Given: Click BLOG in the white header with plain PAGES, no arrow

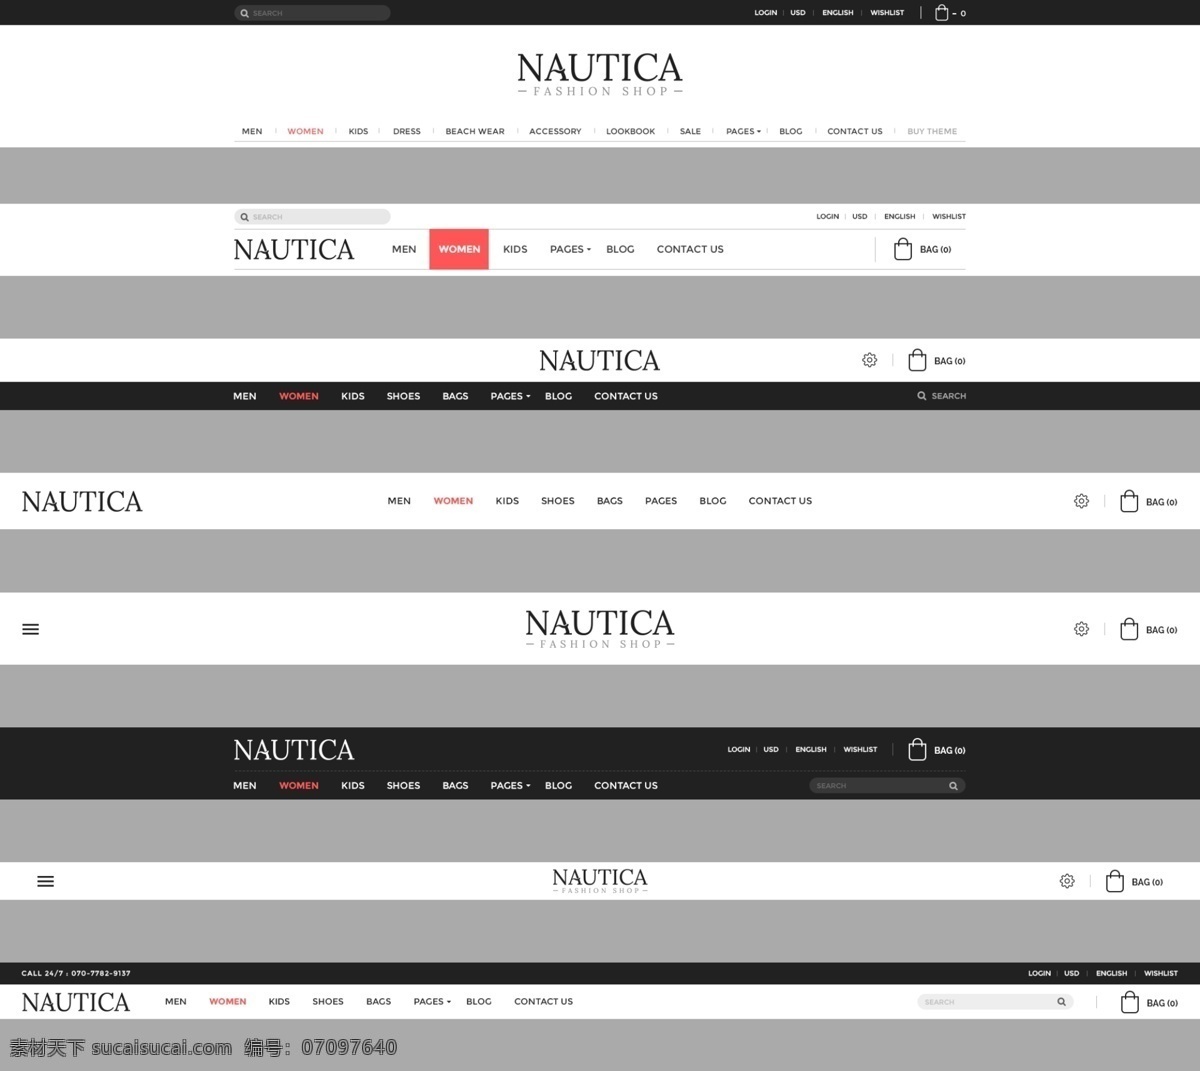Looking at the screenshot, I should point(713,501).
